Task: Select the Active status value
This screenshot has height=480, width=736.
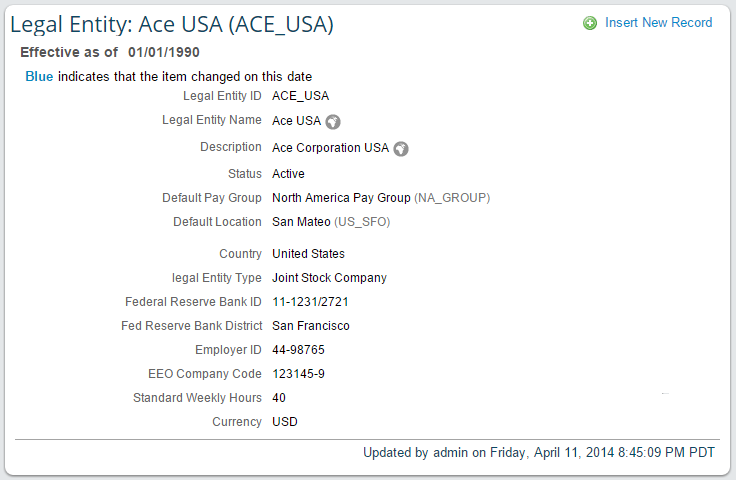Action: click(288, 174)
